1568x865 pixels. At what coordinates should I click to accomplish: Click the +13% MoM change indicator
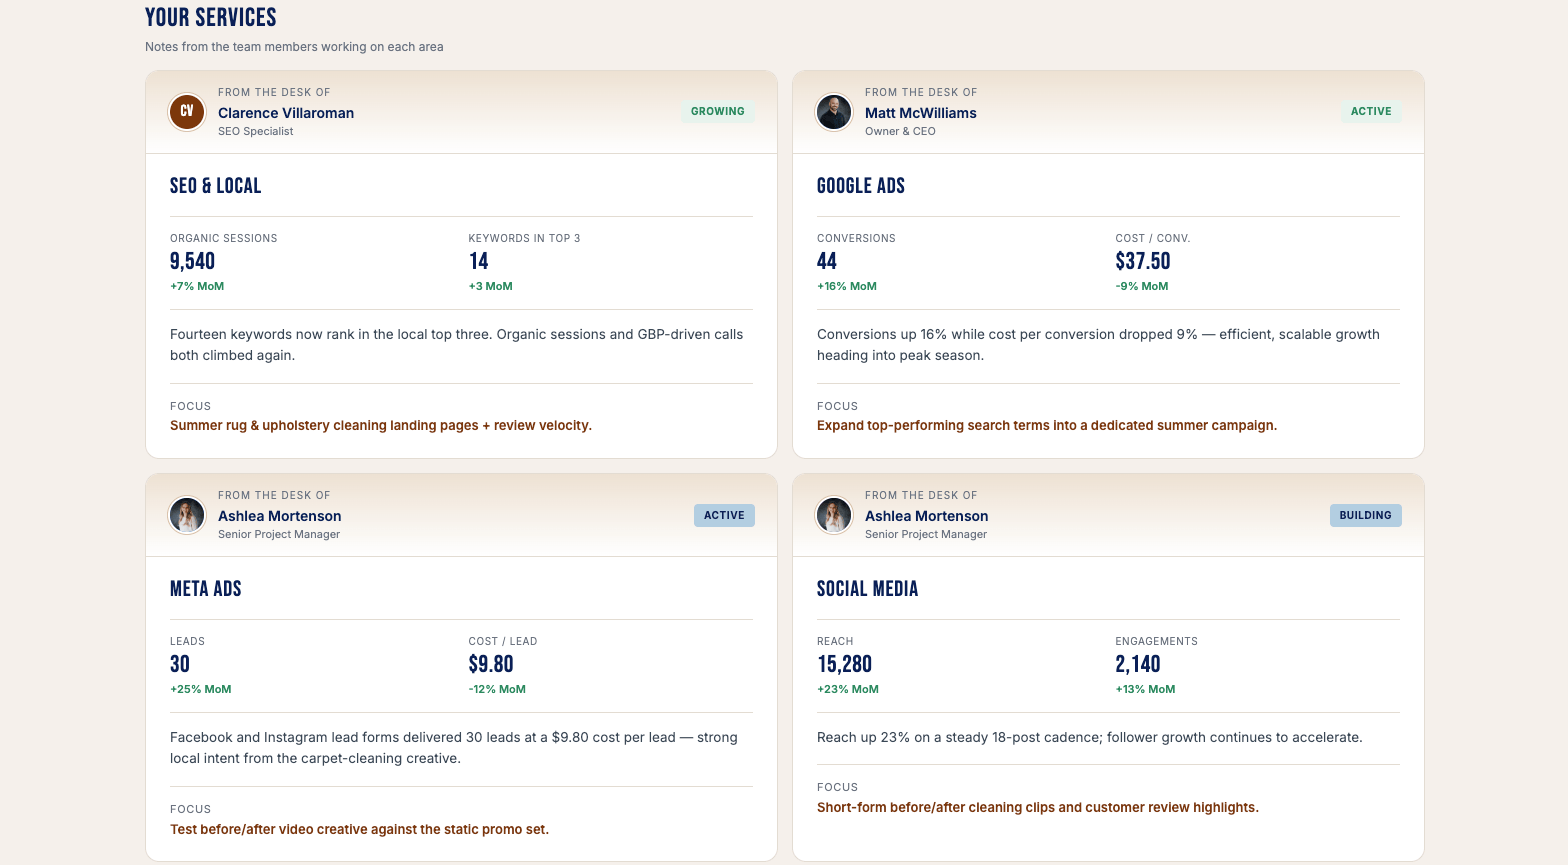tap(1146, 689)
